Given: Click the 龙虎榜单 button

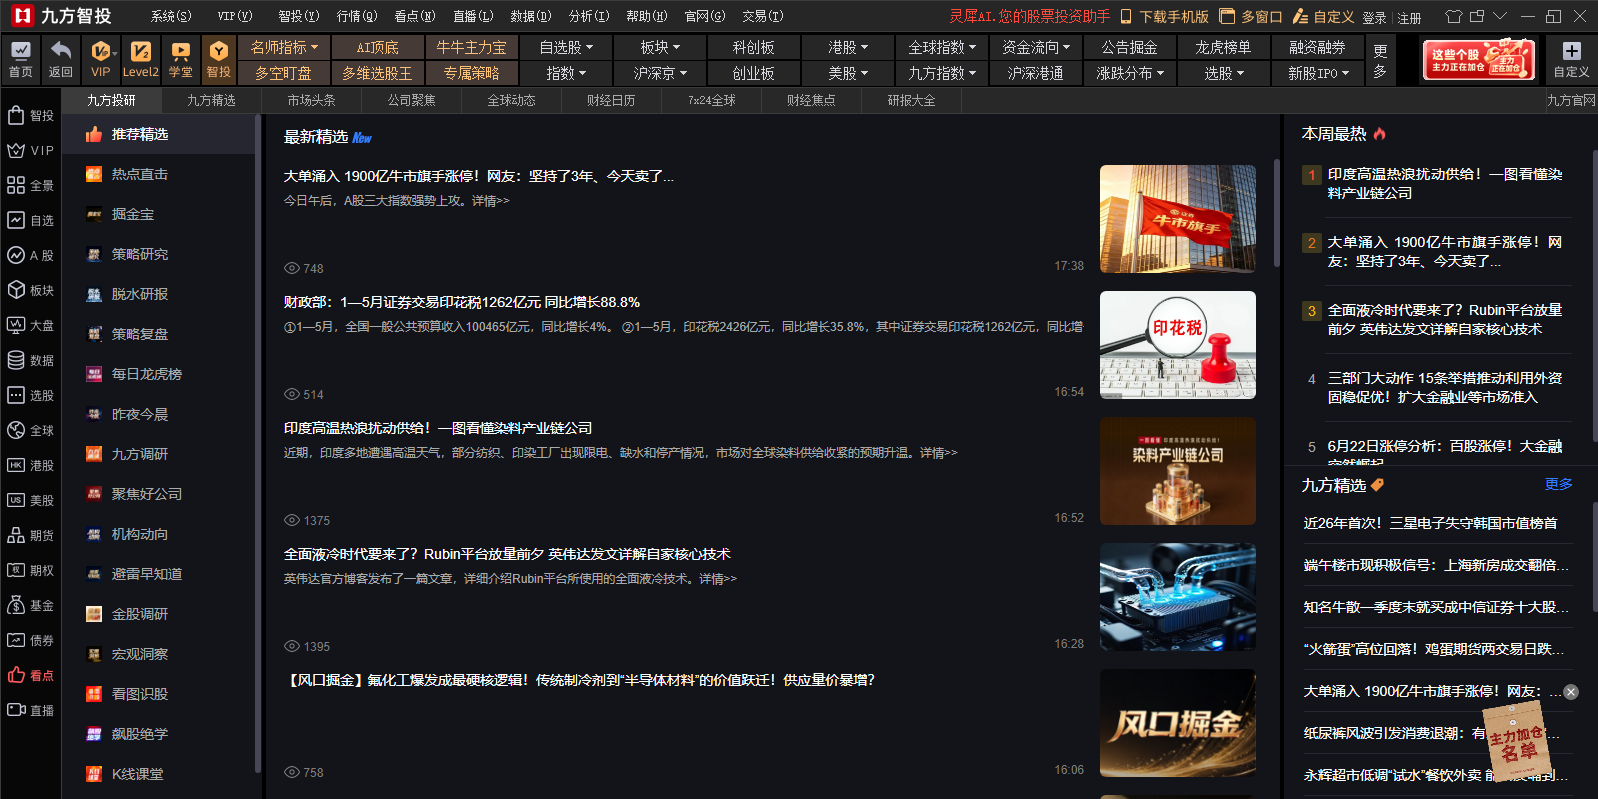Looking at the screenshot, I should [1223, 47].
